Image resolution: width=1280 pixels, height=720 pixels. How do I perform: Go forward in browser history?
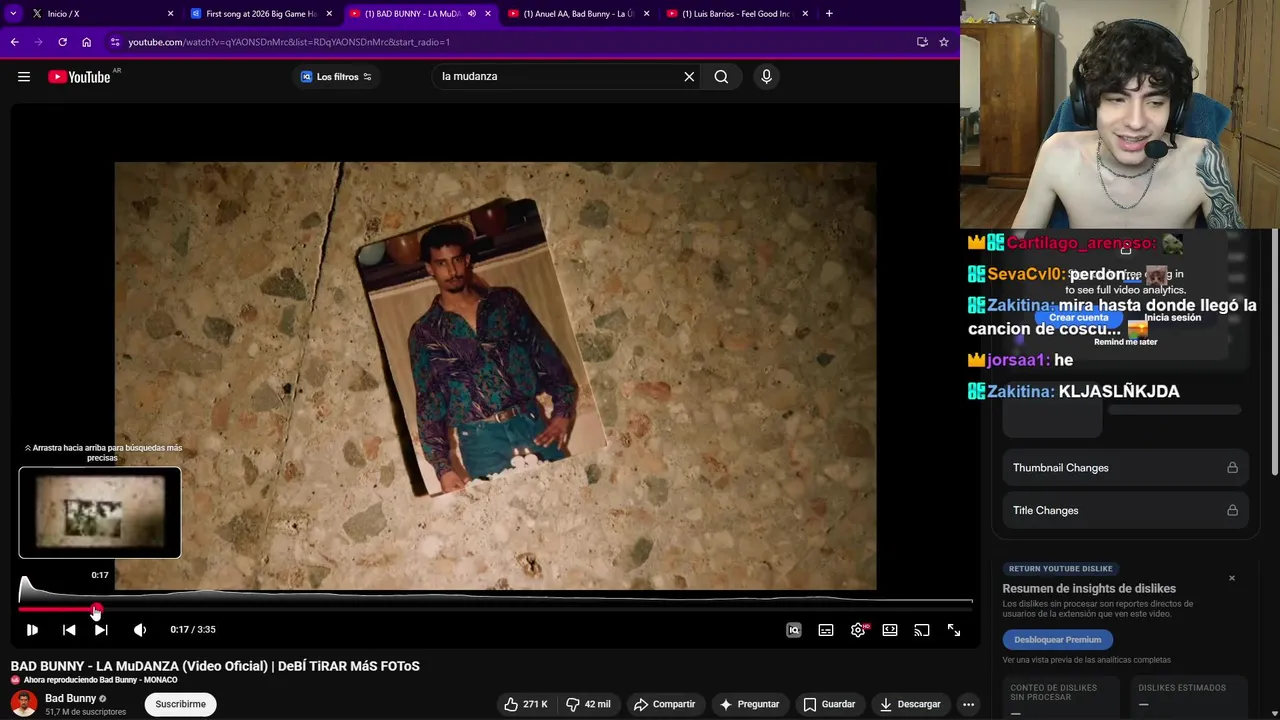[x=38, y=42]
